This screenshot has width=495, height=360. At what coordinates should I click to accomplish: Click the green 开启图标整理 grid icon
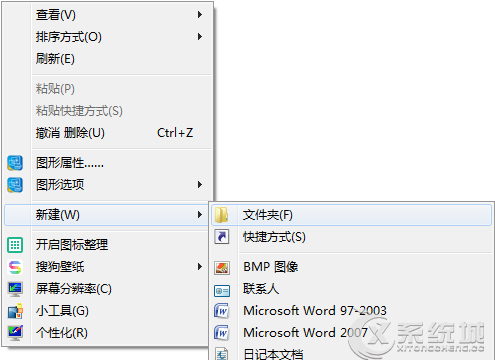pyautogui.click(x=15, y=245)
